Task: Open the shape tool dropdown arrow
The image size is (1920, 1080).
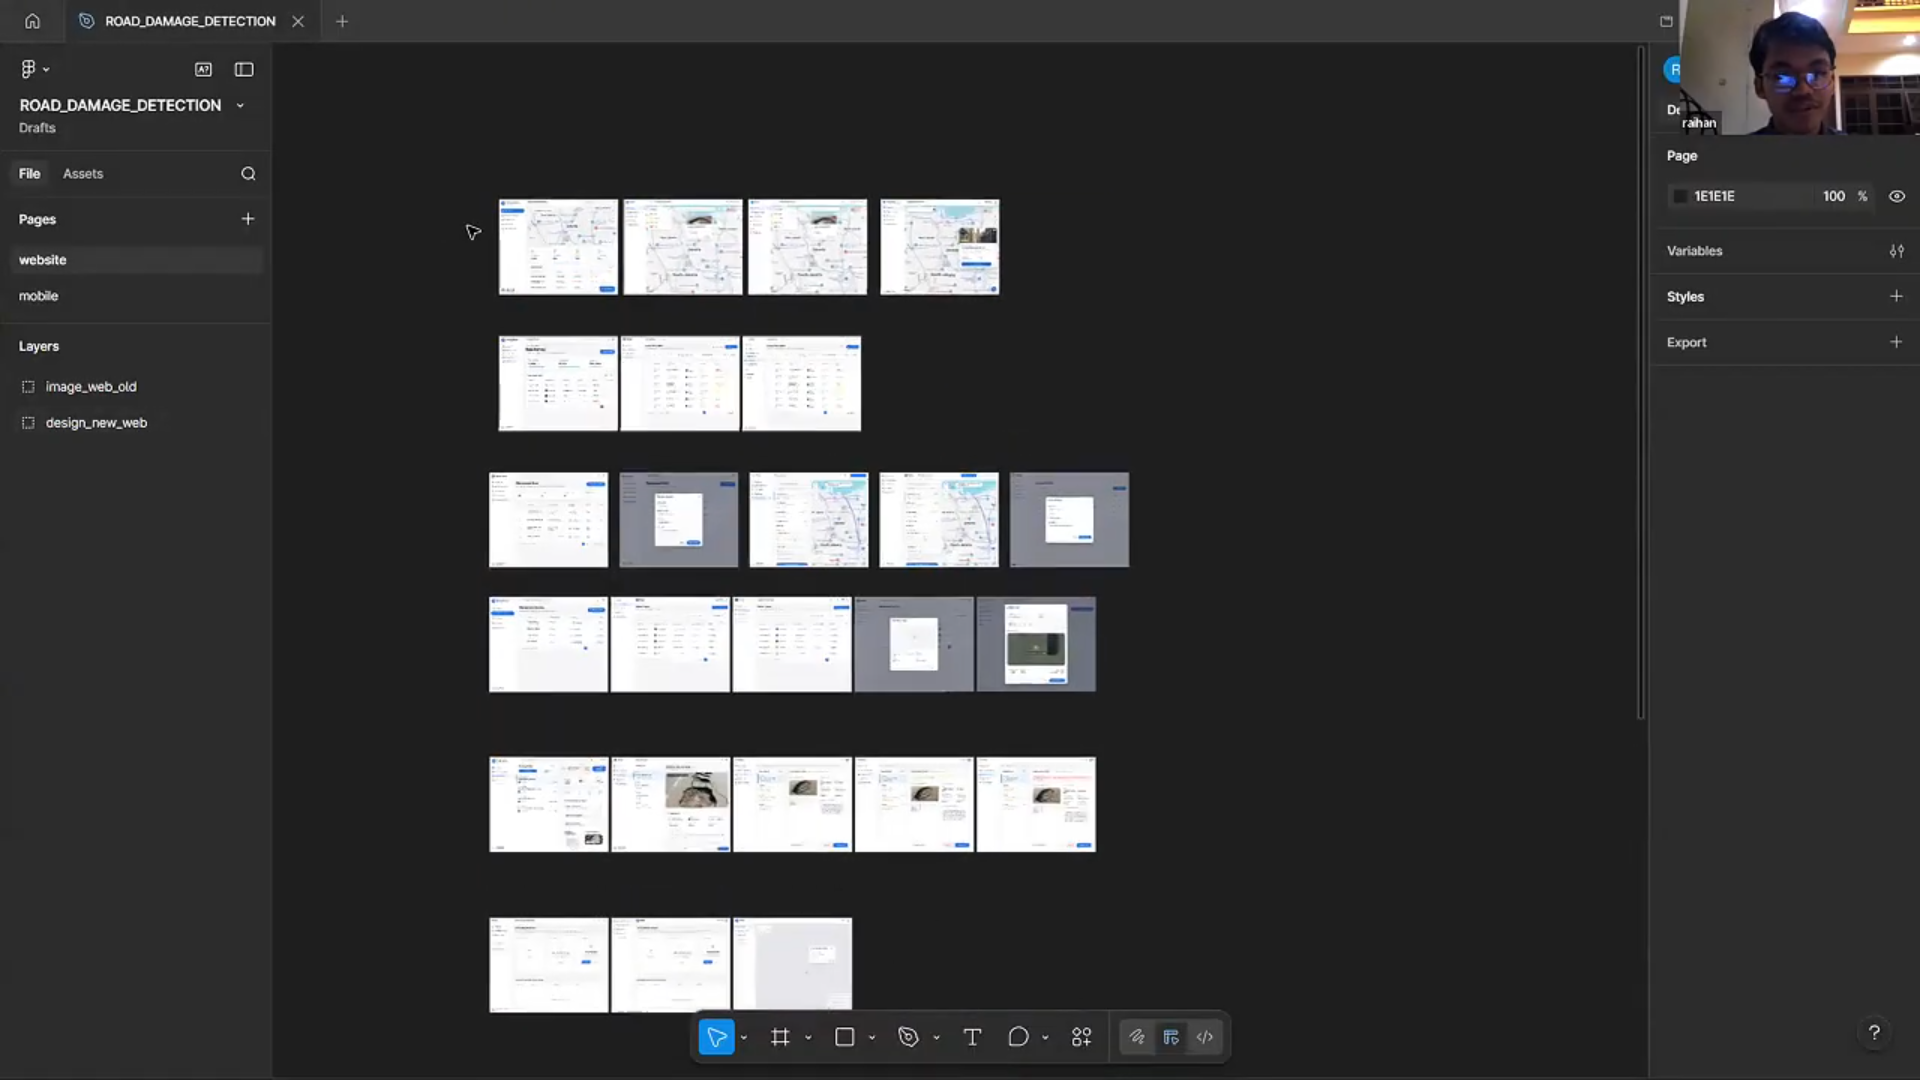Action: (x=872, y=1037)
